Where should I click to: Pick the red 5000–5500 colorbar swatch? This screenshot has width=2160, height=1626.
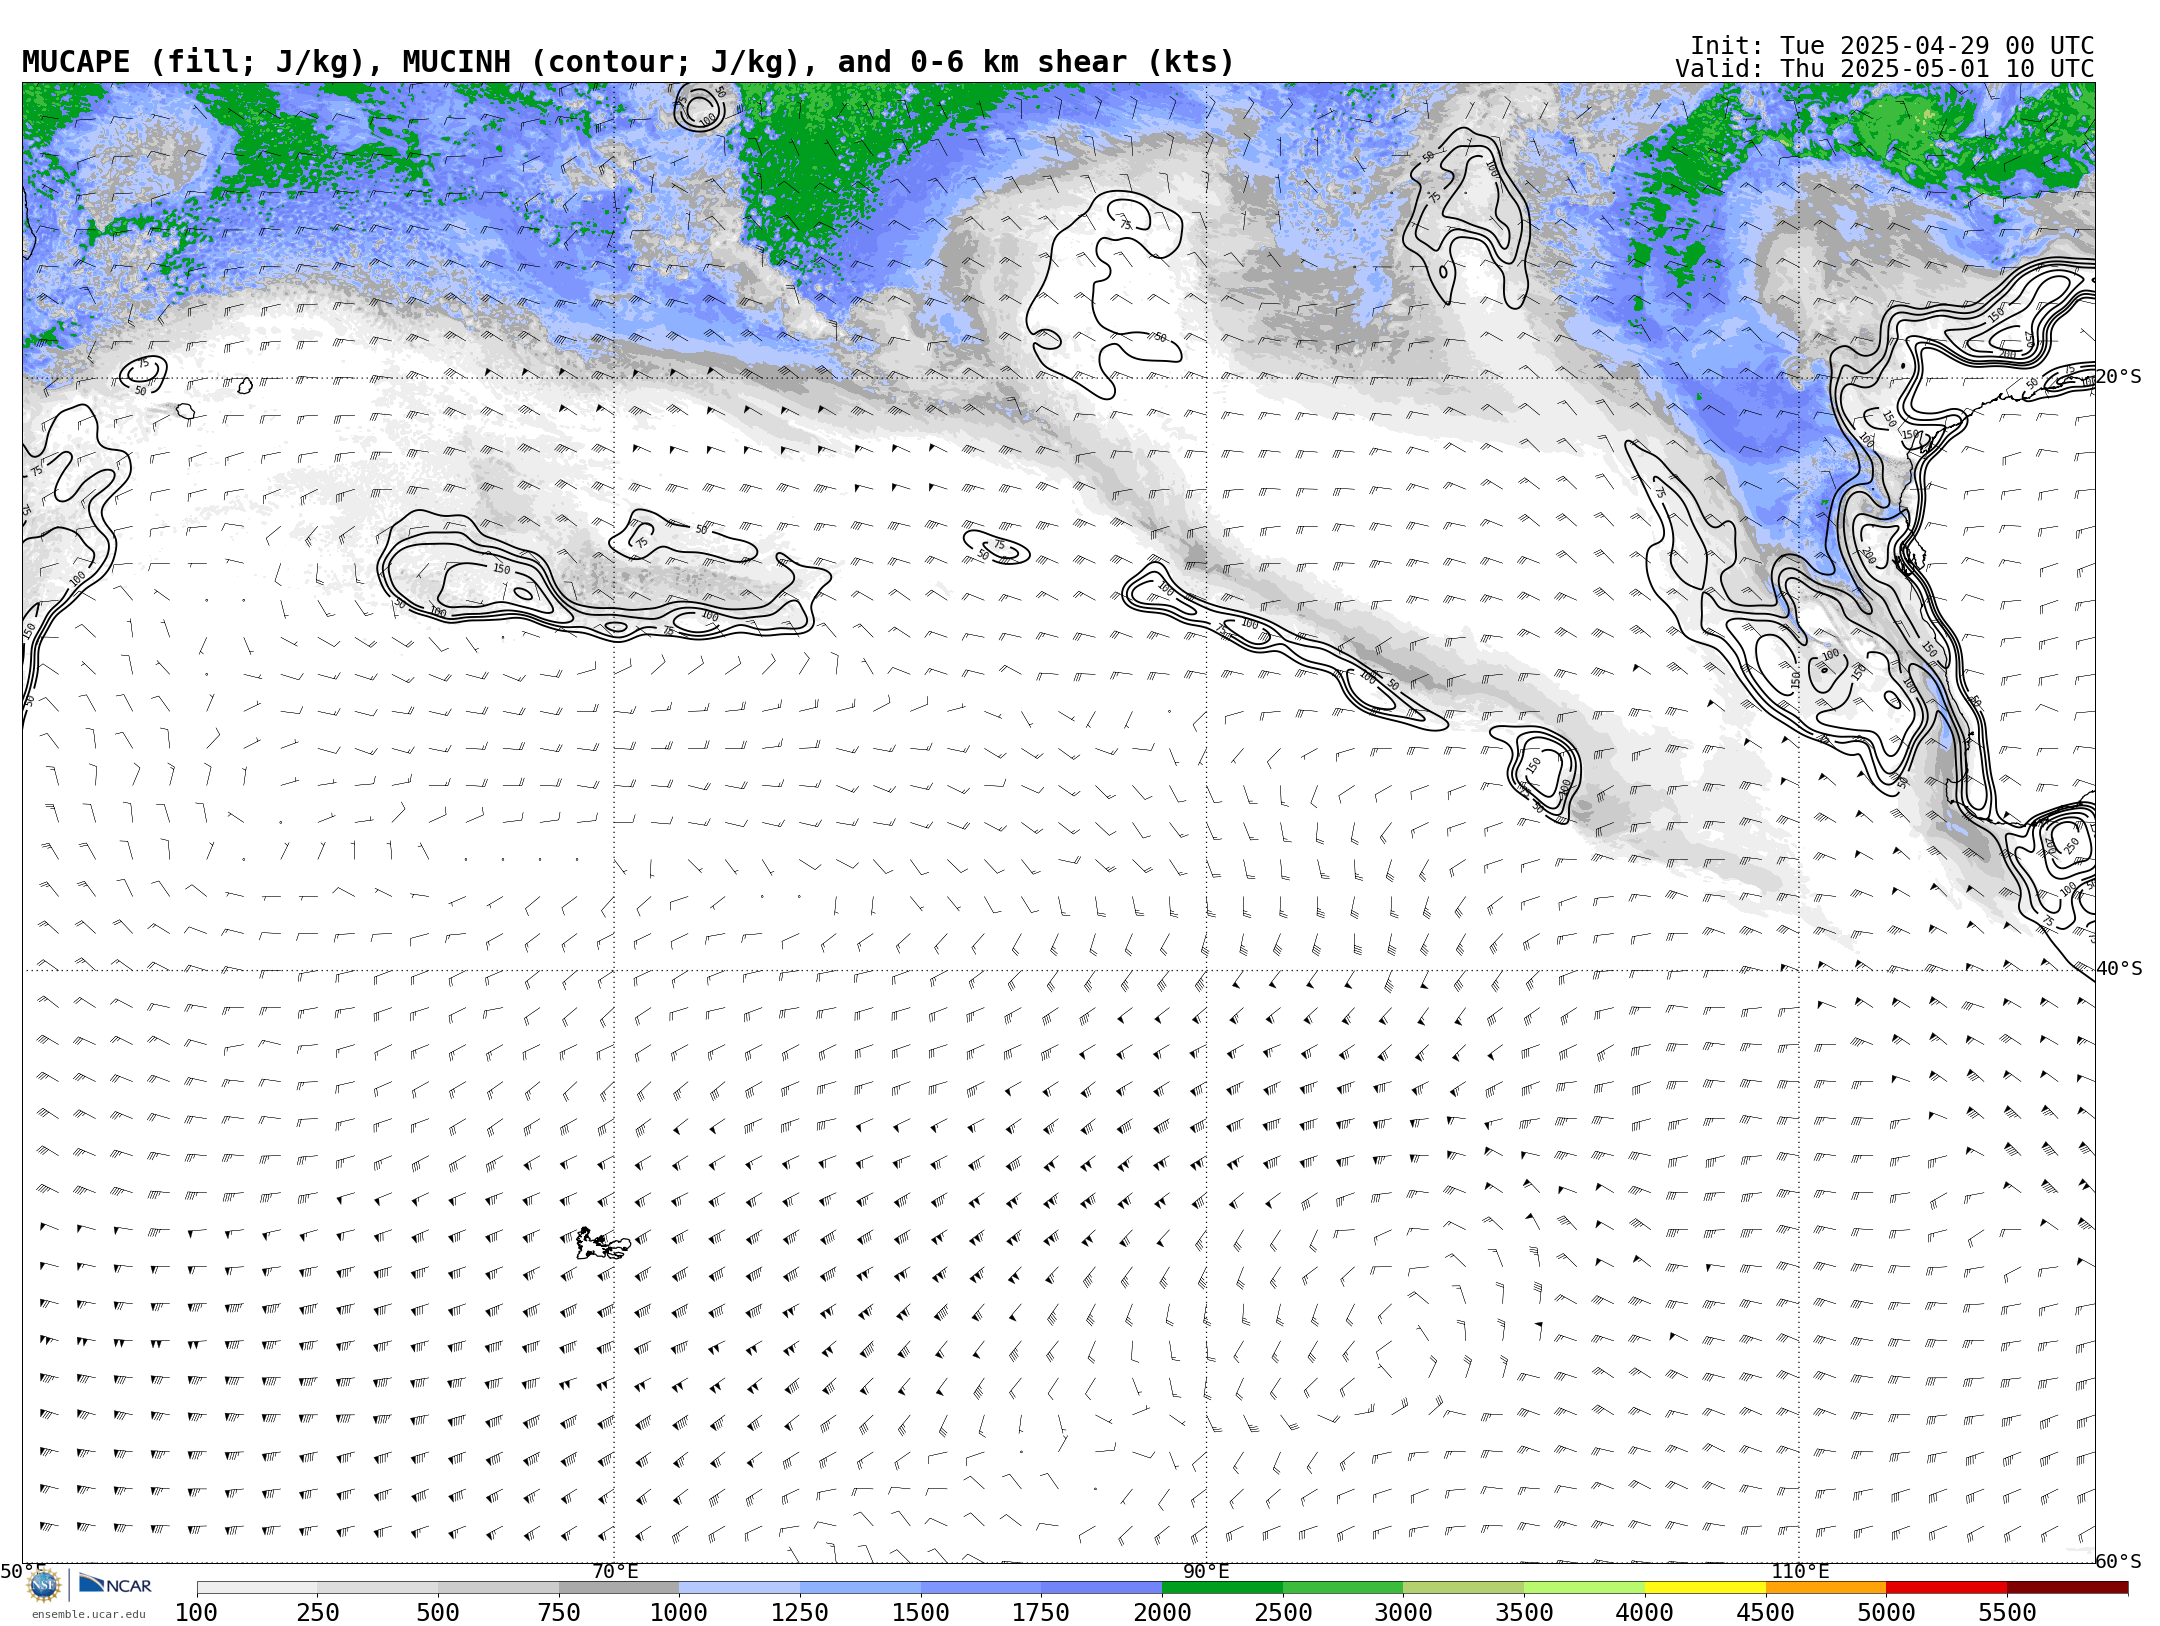point(1946,1588)
